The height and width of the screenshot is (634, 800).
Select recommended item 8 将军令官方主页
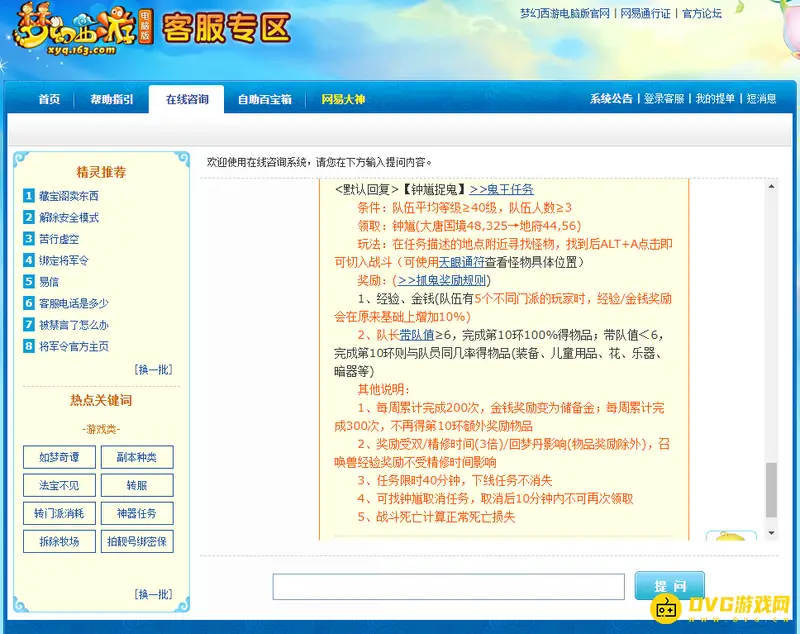click(74, 346)
